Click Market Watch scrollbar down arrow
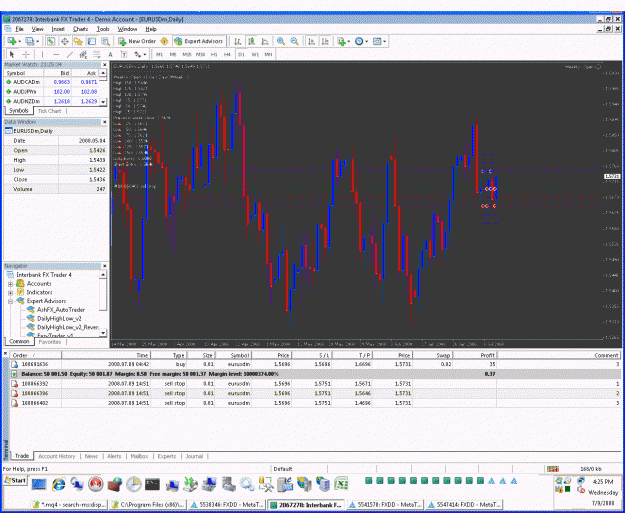The width and height of the screenshot is (625, 513). [x=103, y=102]
